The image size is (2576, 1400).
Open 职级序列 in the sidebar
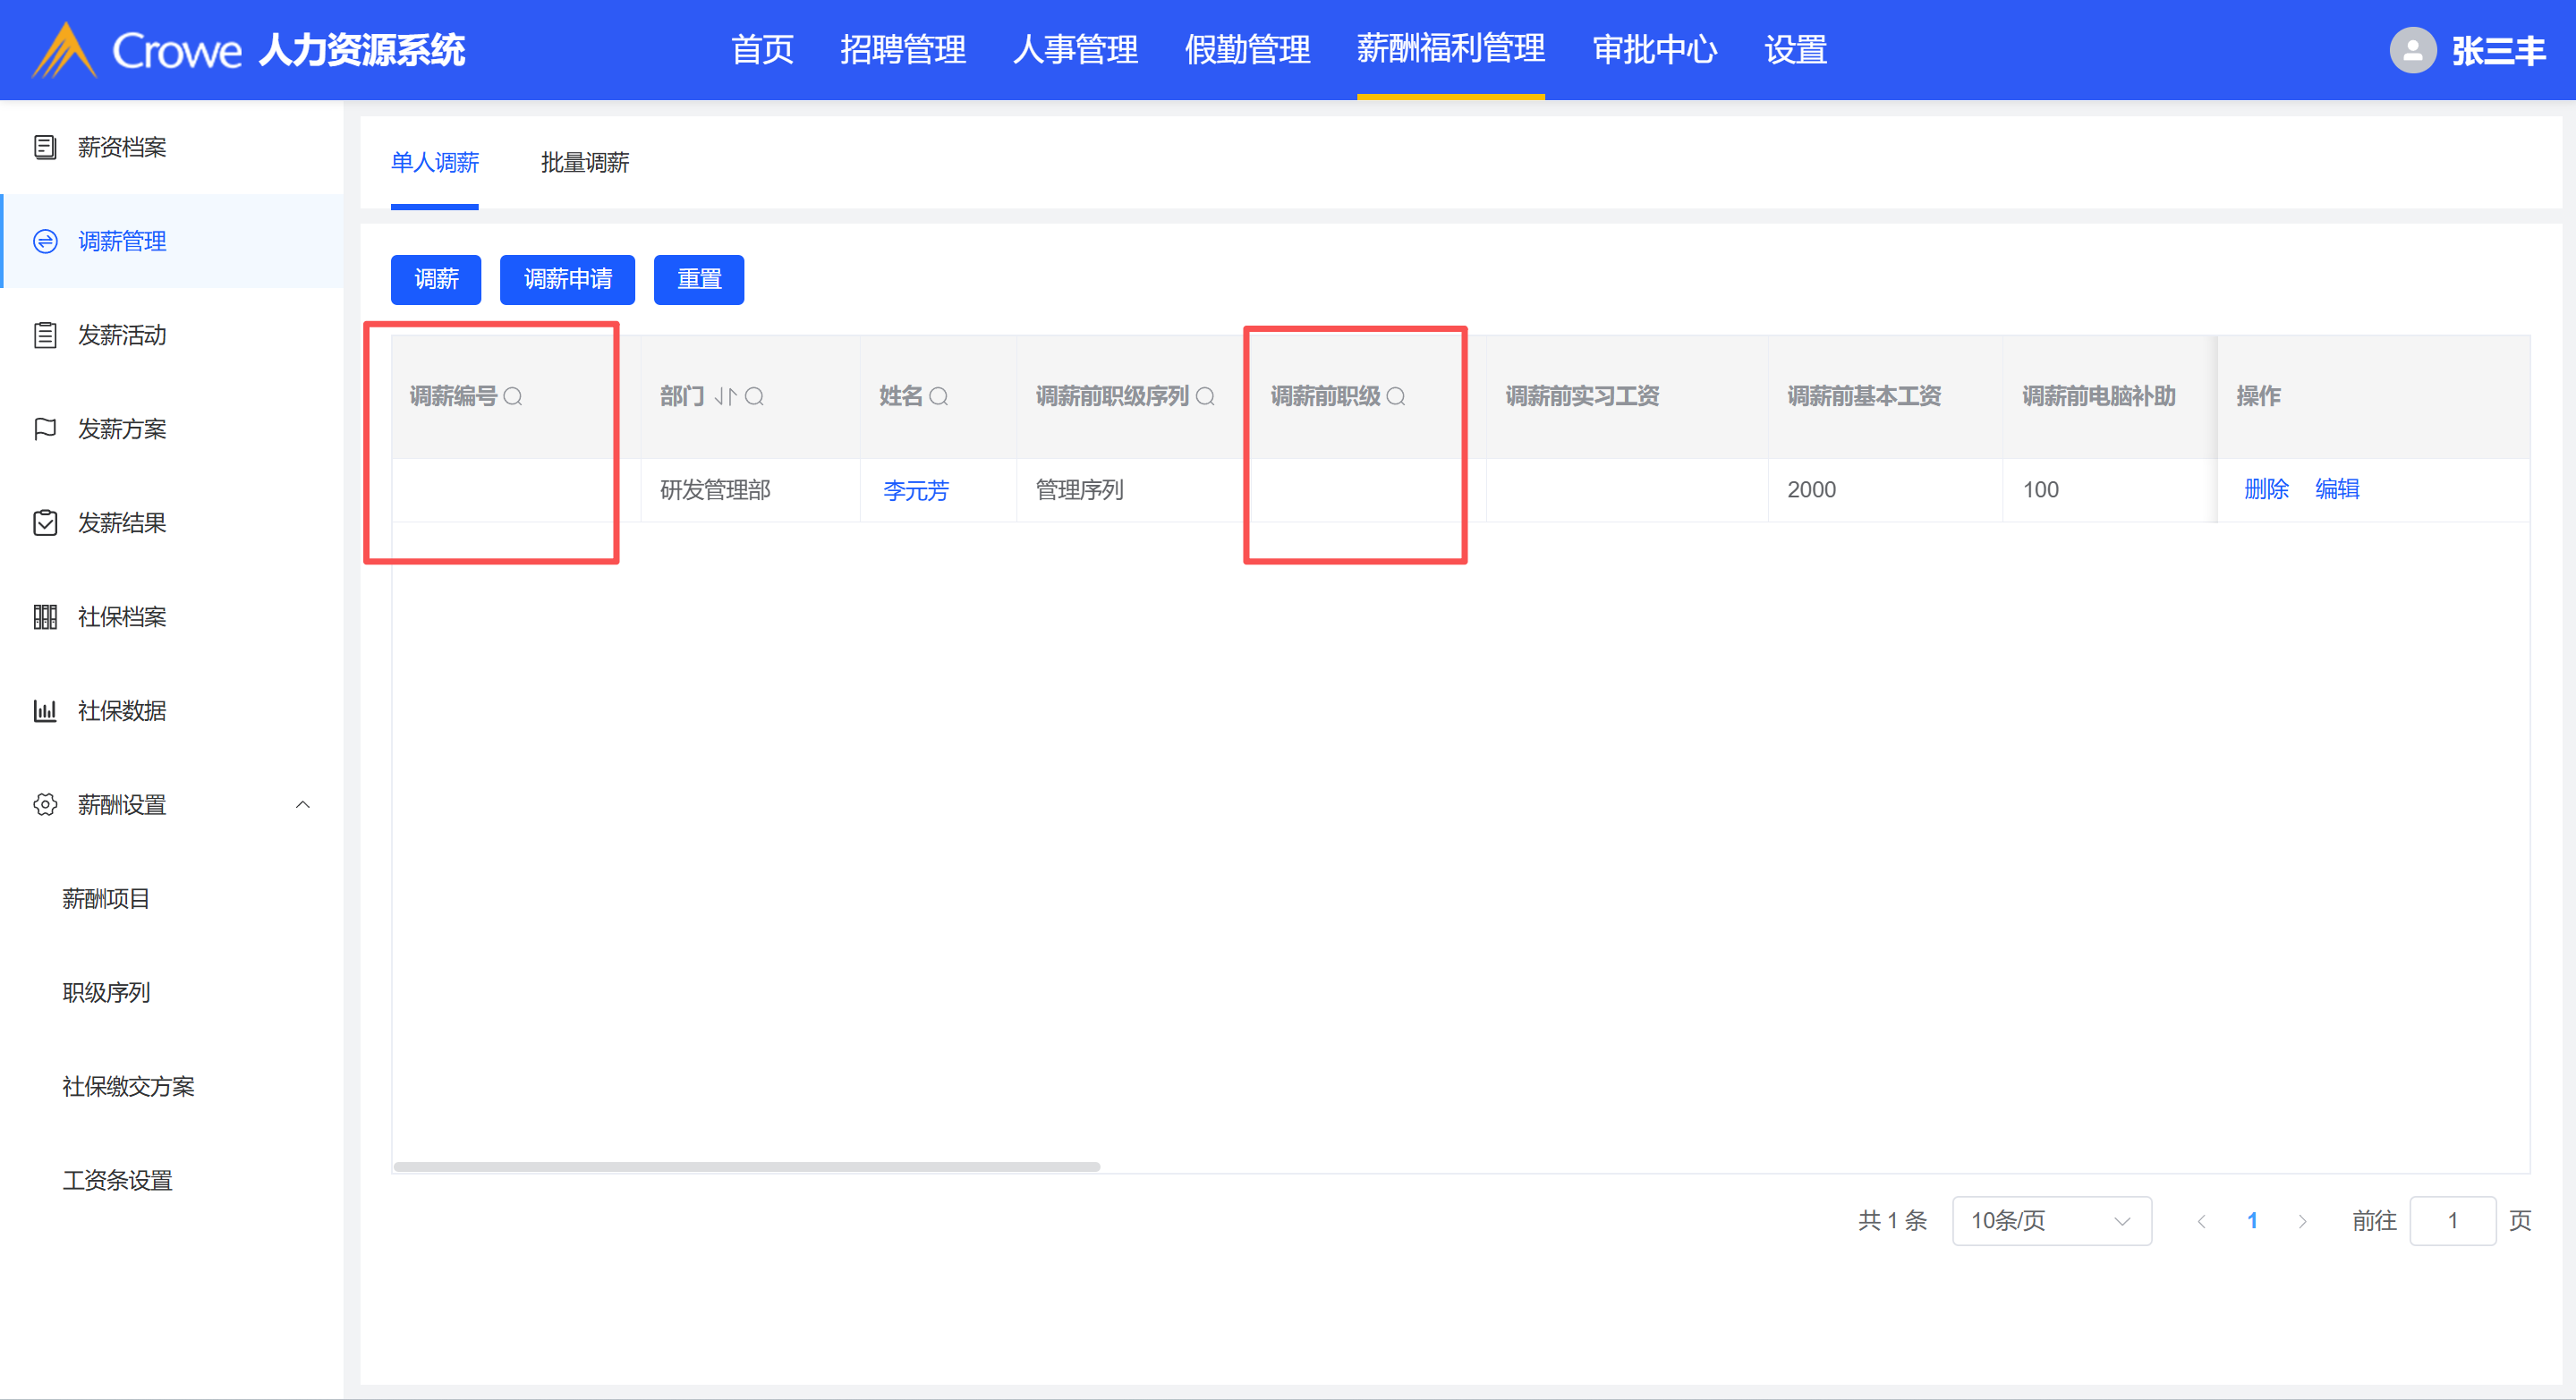[106, 993]
